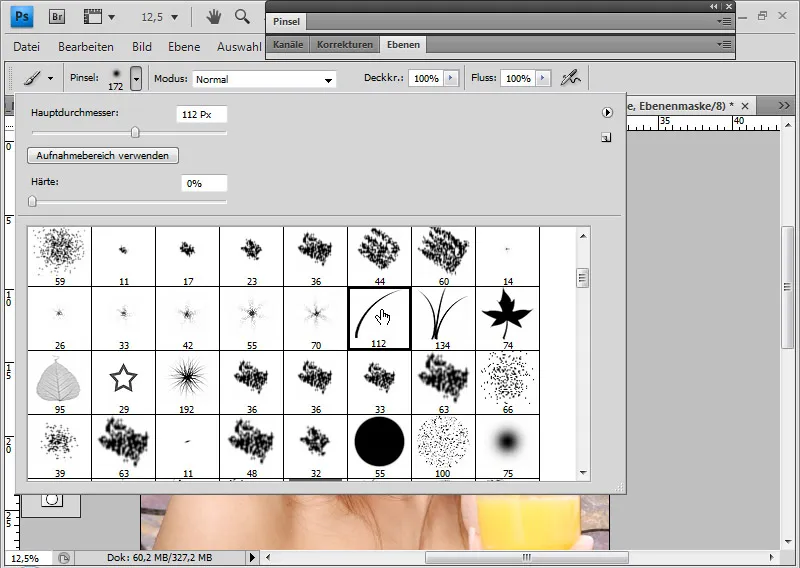Open the Bearbeiten menu
Viewport: 800px width, 568px height.
click(x=86, y=47)
